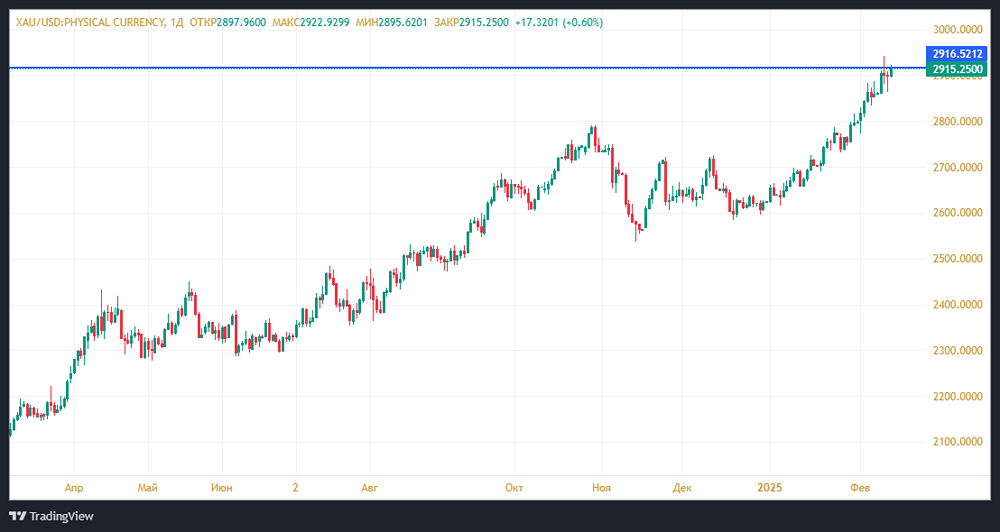
Task: Click the Окт label on time axis
Action: coord(514,487)
